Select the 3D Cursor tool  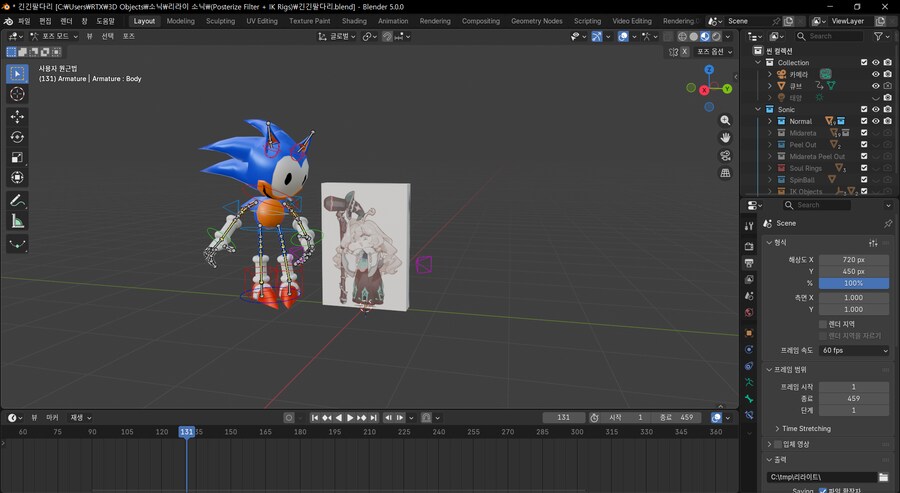point(18,93)
